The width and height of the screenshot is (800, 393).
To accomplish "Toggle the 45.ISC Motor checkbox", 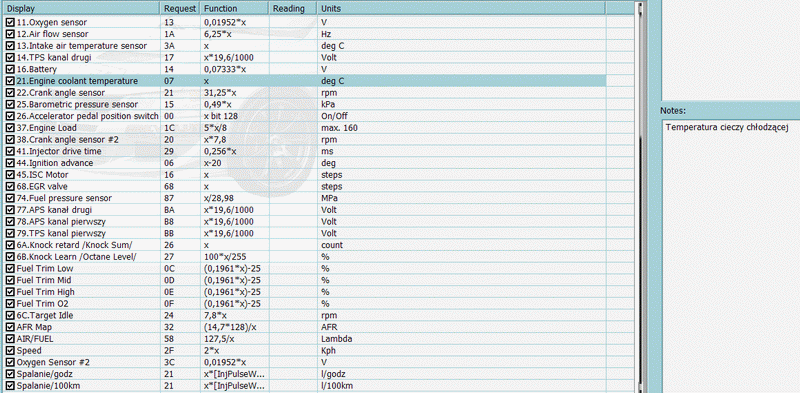I will 10,175.
